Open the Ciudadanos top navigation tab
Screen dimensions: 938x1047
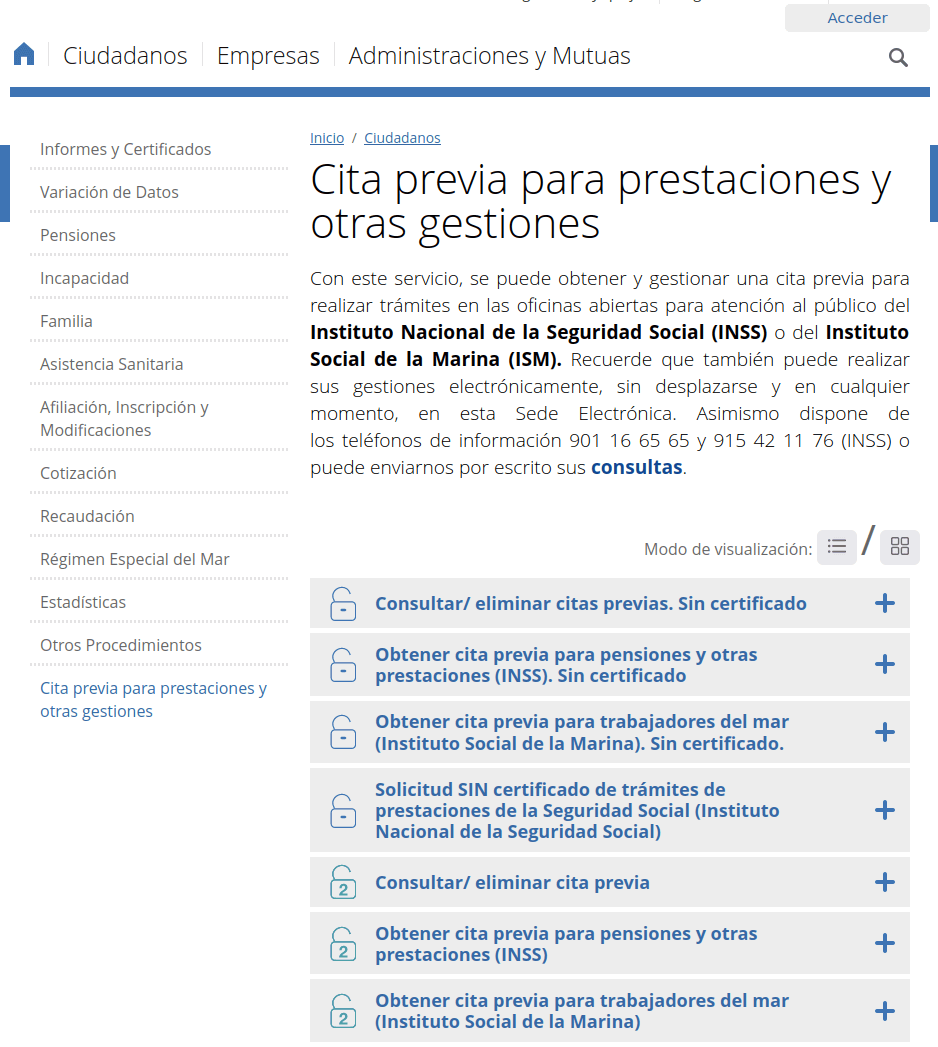click(x=126, y=55)
